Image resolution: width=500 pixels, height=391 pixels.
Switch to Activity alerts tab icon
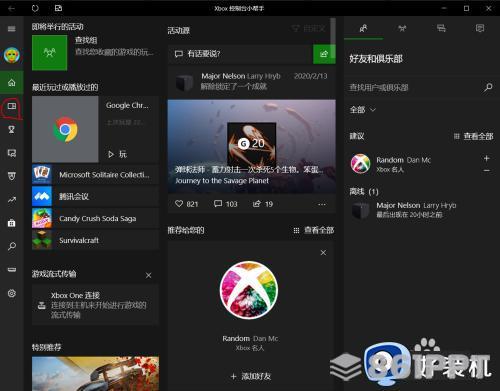[480, 28]
